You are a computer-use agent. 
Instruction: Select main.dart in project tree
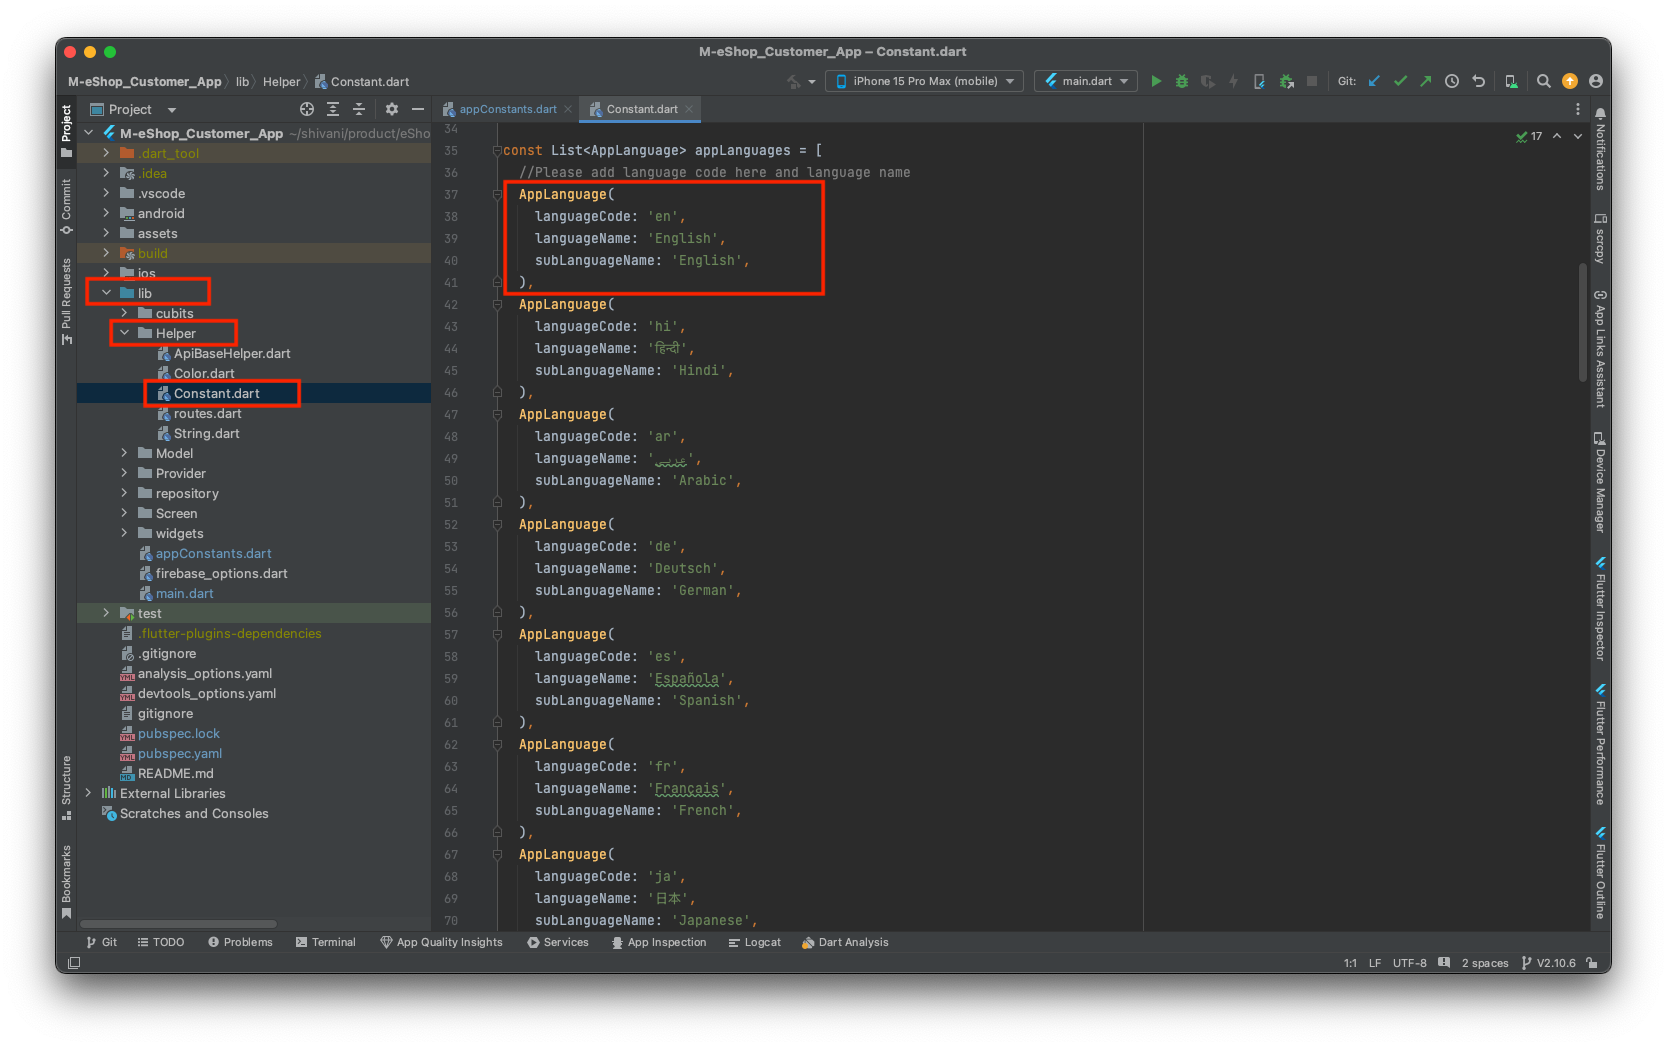[185, 593]
